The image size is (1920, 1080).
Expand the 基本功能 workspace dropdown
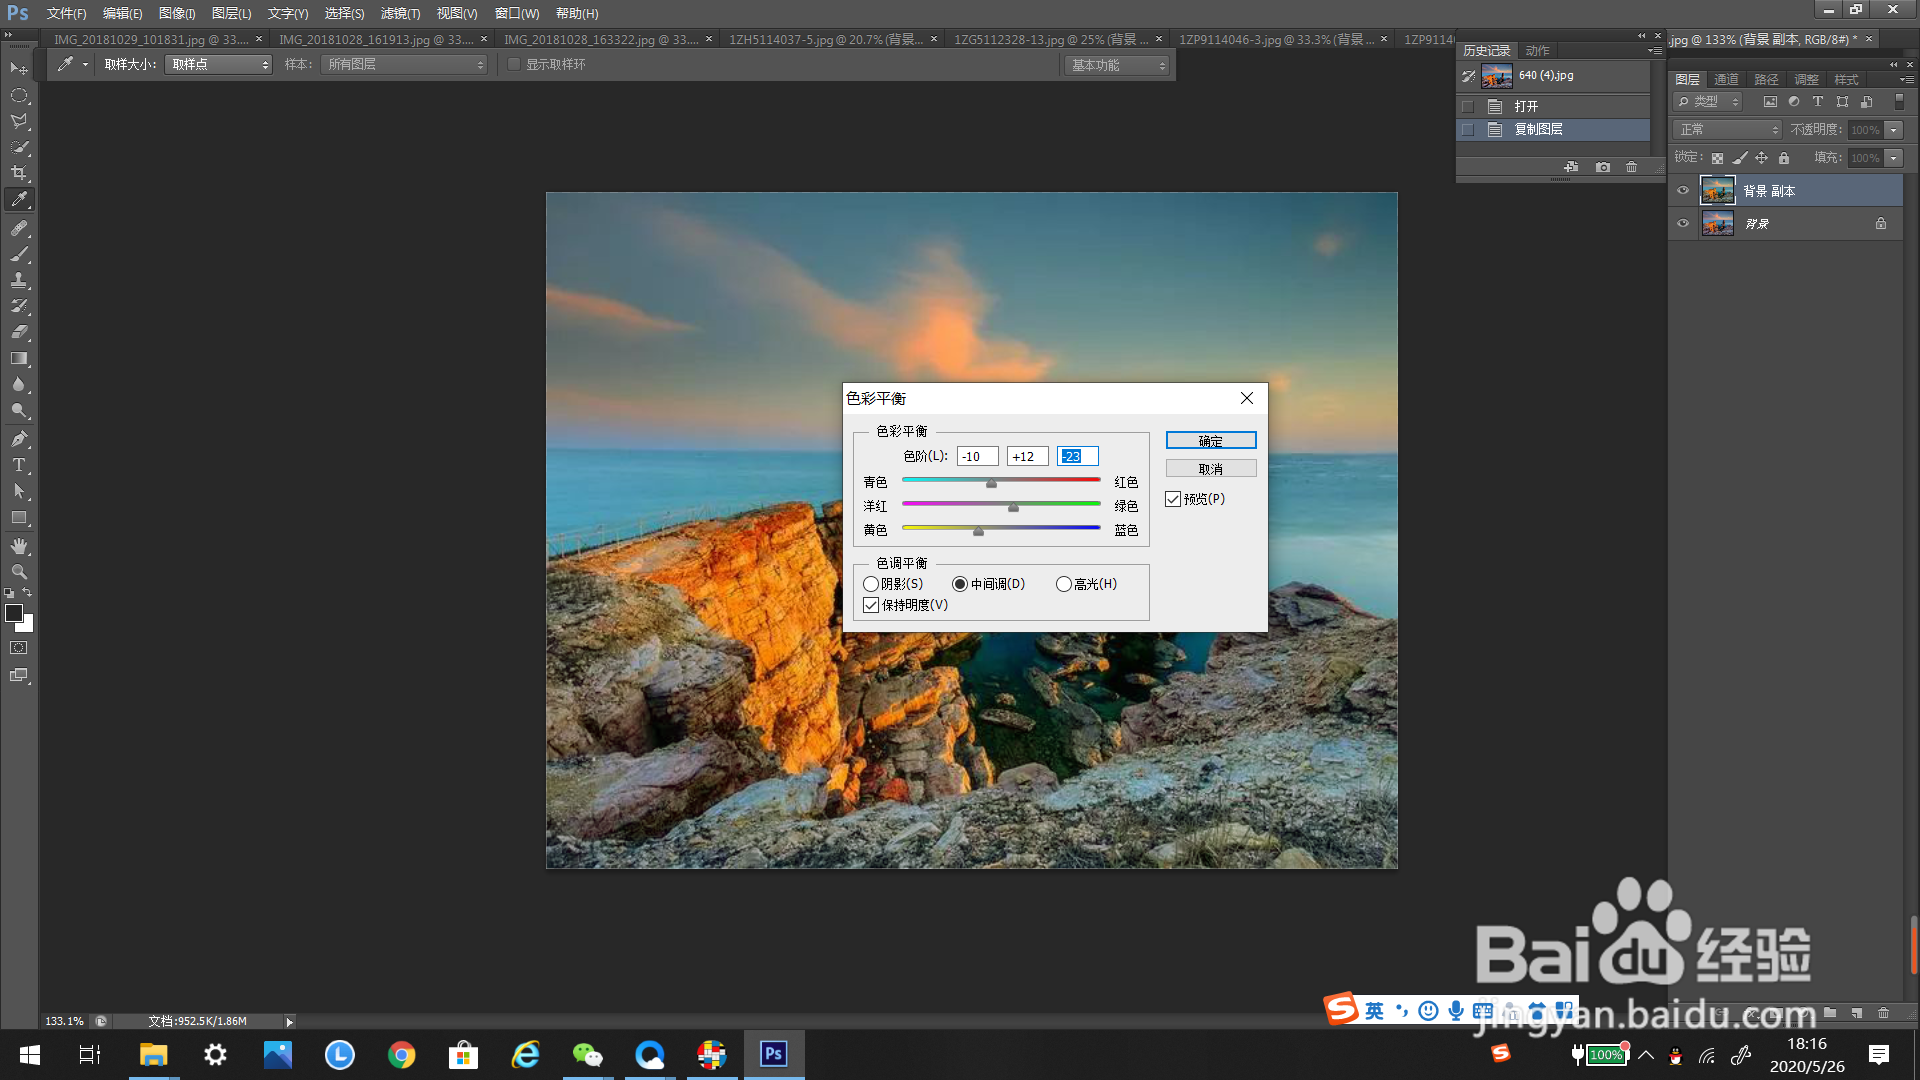coord(1116,65)
